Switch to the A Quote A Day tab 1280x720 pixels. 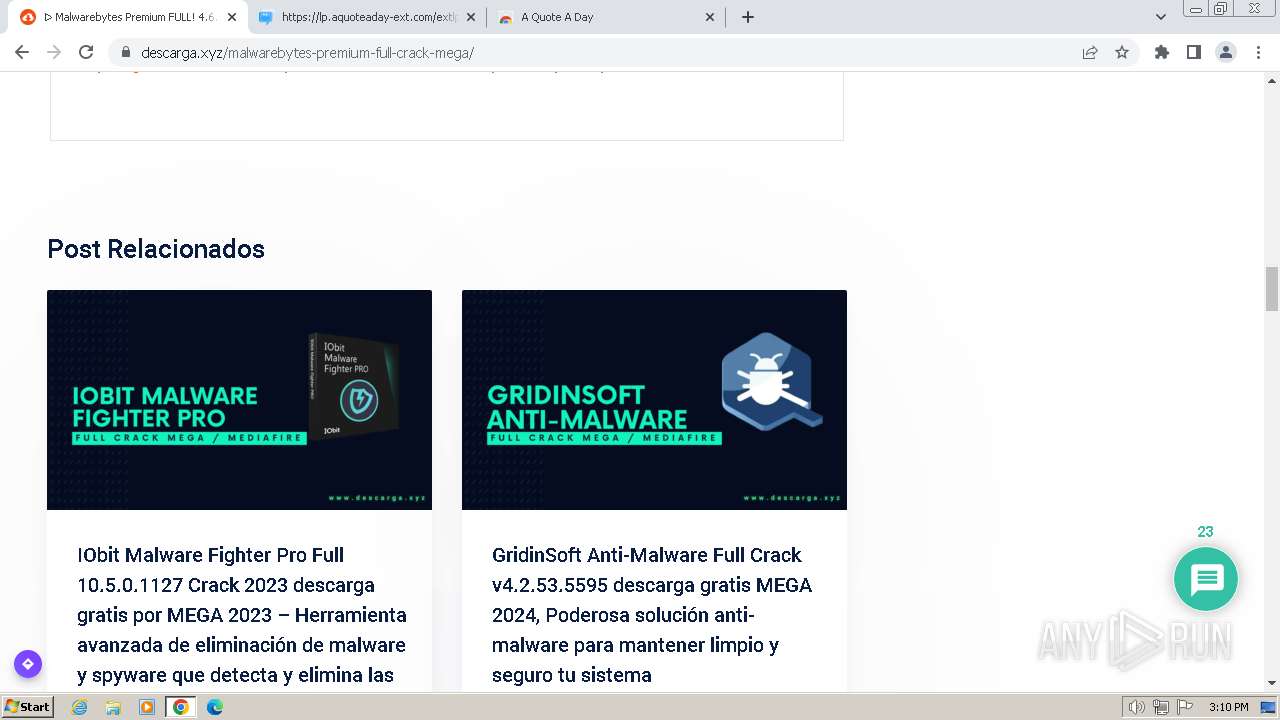(x=607, y=17)
